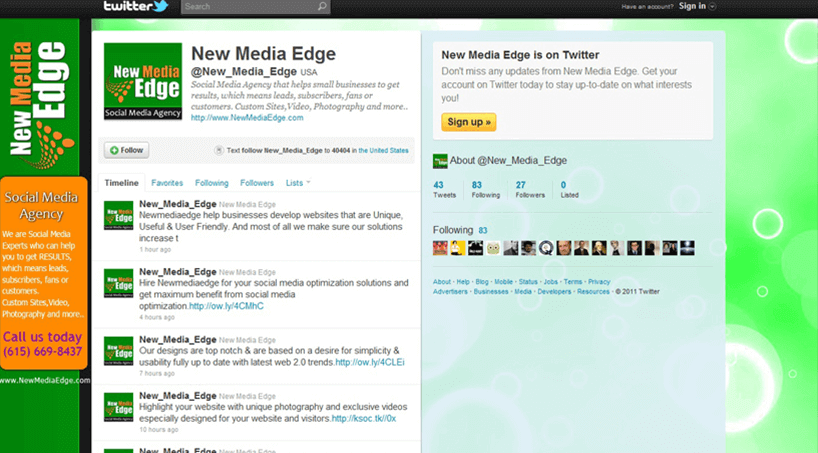The image size is (818, 453).
Task: Switch to the Favorites tab
Action: [x=167, y=183]
